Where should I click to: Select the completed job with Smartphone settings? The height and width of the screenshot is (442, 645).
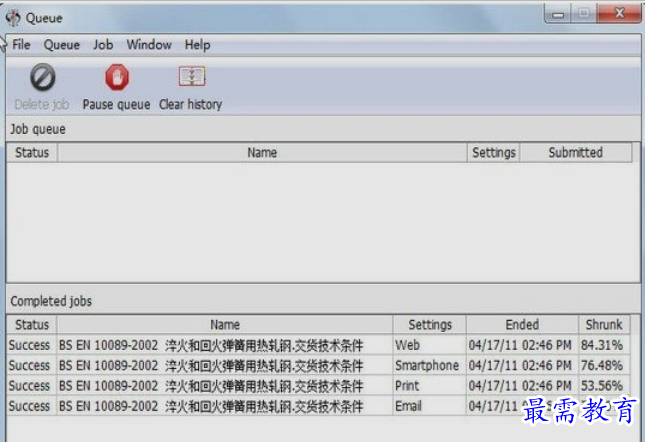click(x=318, y=365)
